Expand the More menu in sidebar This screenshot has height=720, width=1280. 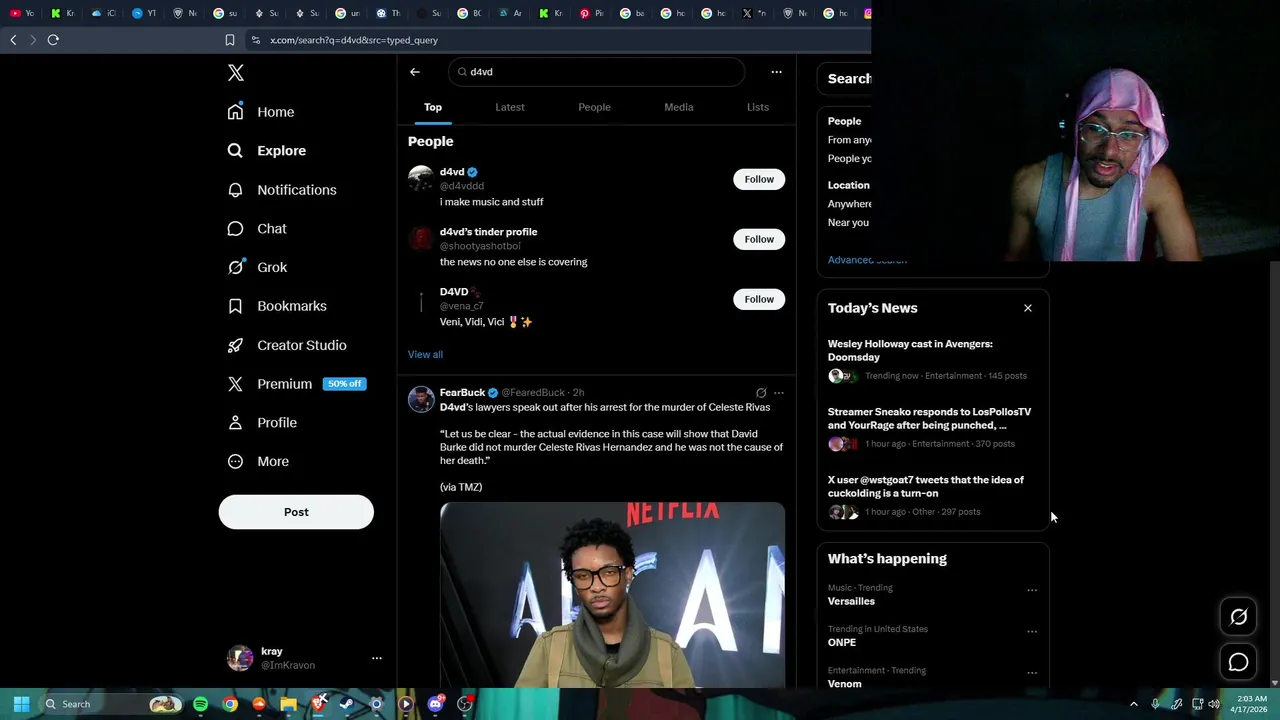pyautogui.click(x=257, y=462)
